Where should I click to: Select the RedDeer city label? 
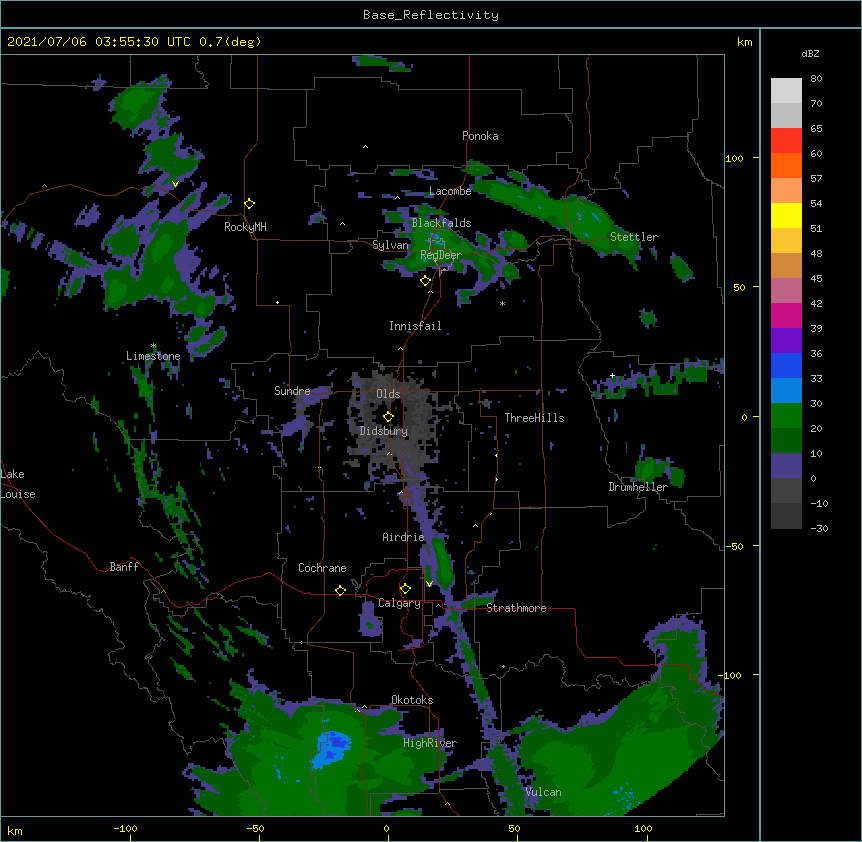click(x=441, y=255)
